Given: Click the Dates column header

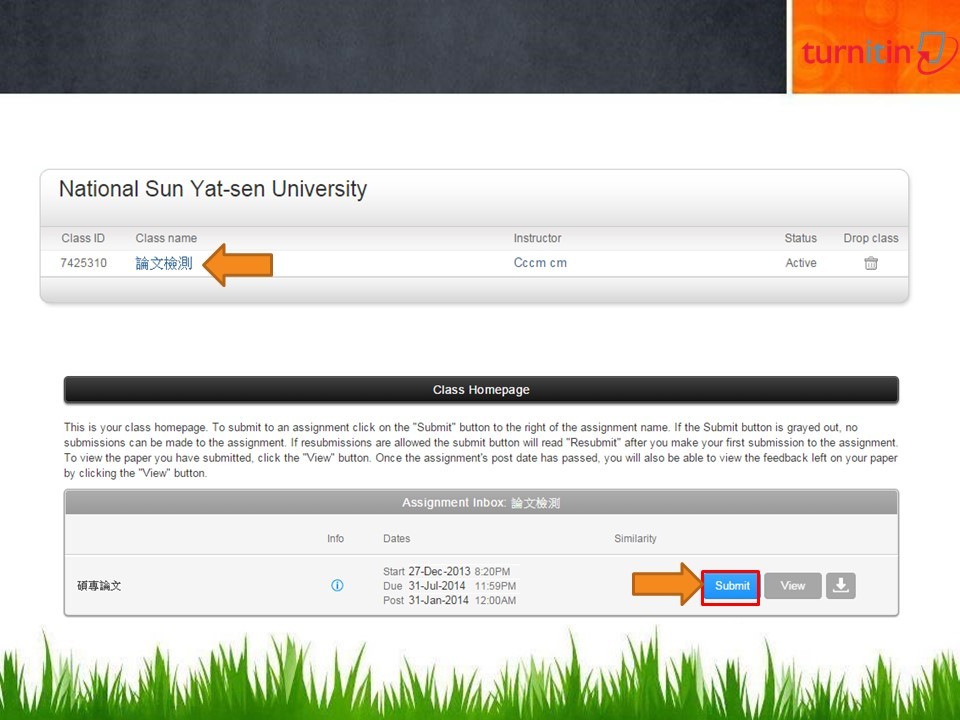Looking at the screenshot, I should [x=396, y=538].
